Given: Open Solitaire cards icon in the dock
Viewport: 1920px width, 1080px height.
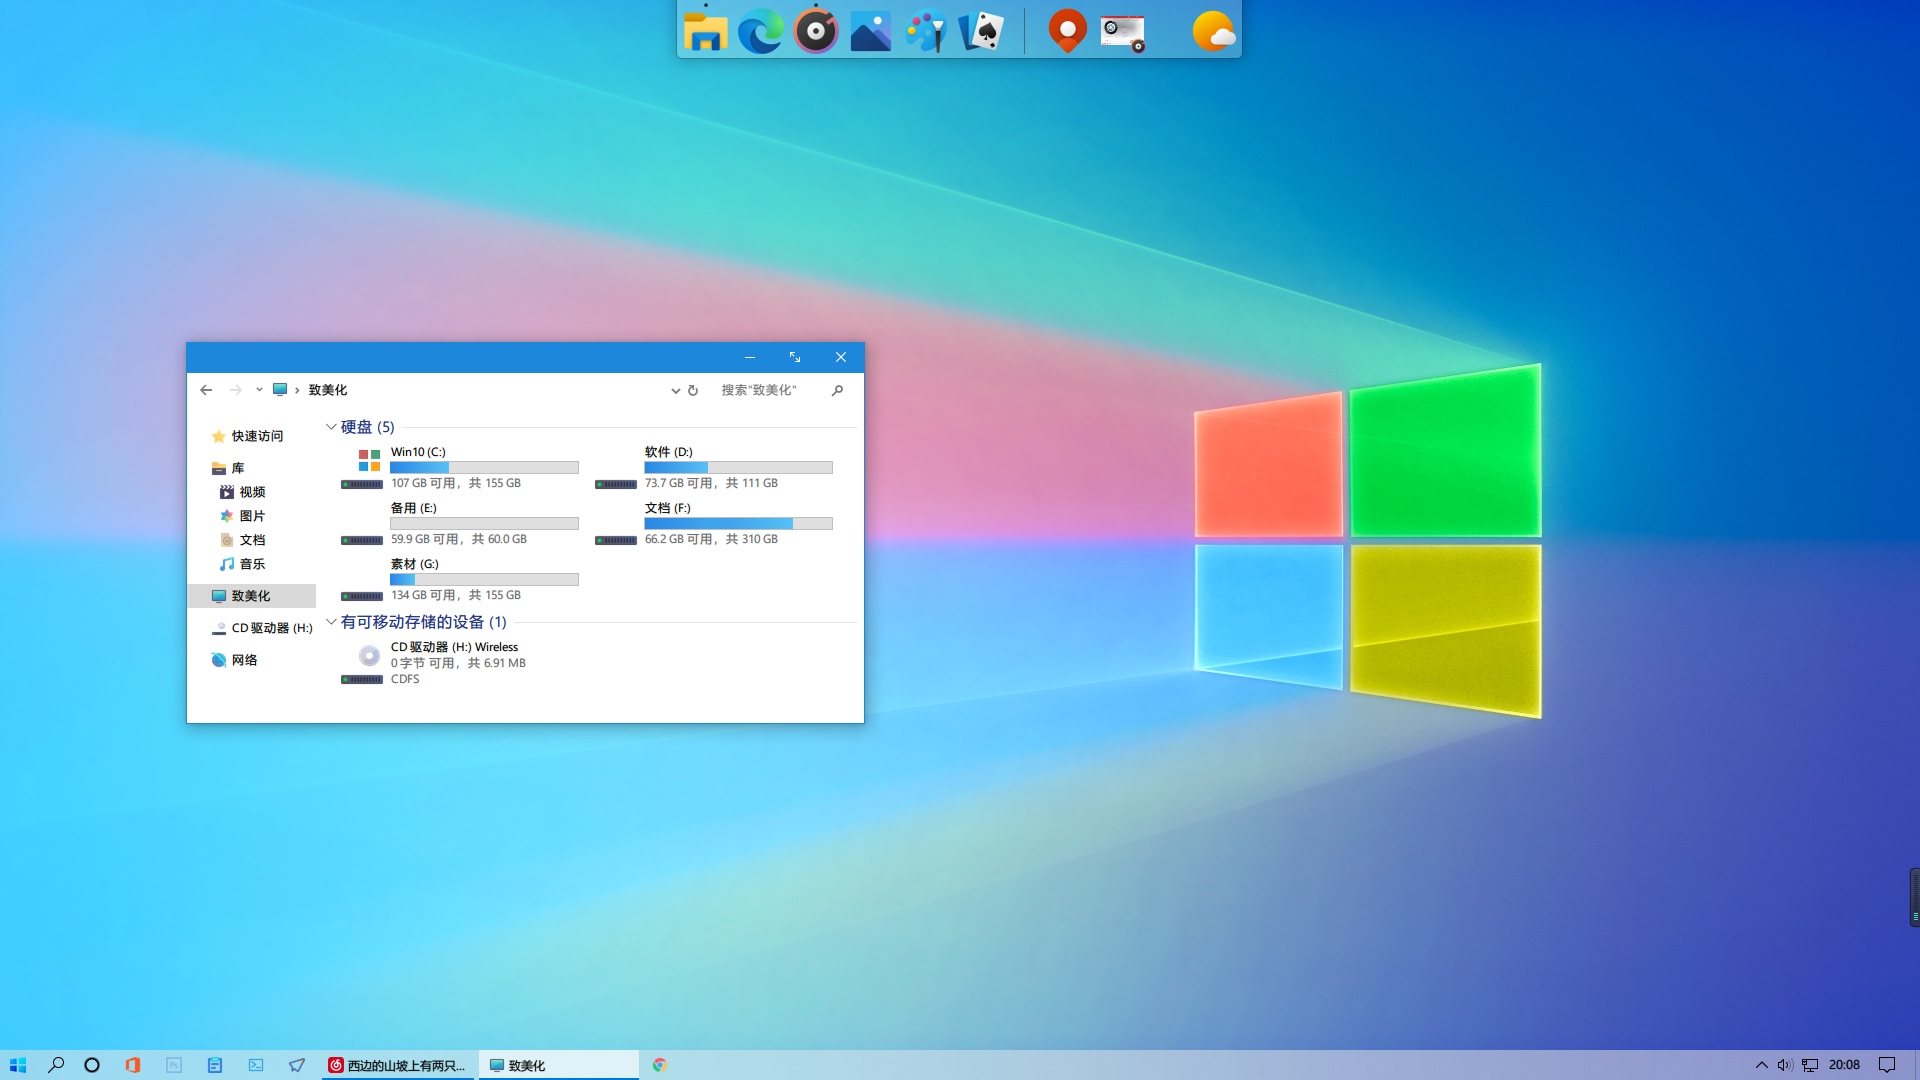Looking at the screenshot, I should coord(981,32).
